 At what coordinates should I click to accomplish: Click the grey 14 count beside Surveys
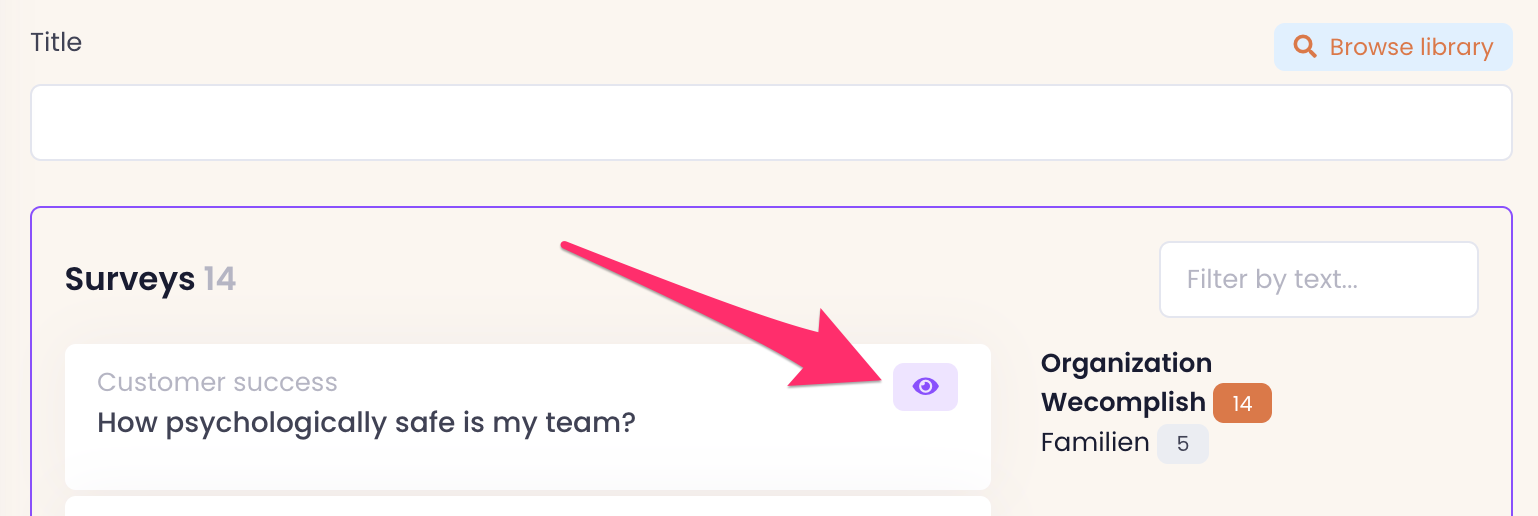(x=220, y=279)
